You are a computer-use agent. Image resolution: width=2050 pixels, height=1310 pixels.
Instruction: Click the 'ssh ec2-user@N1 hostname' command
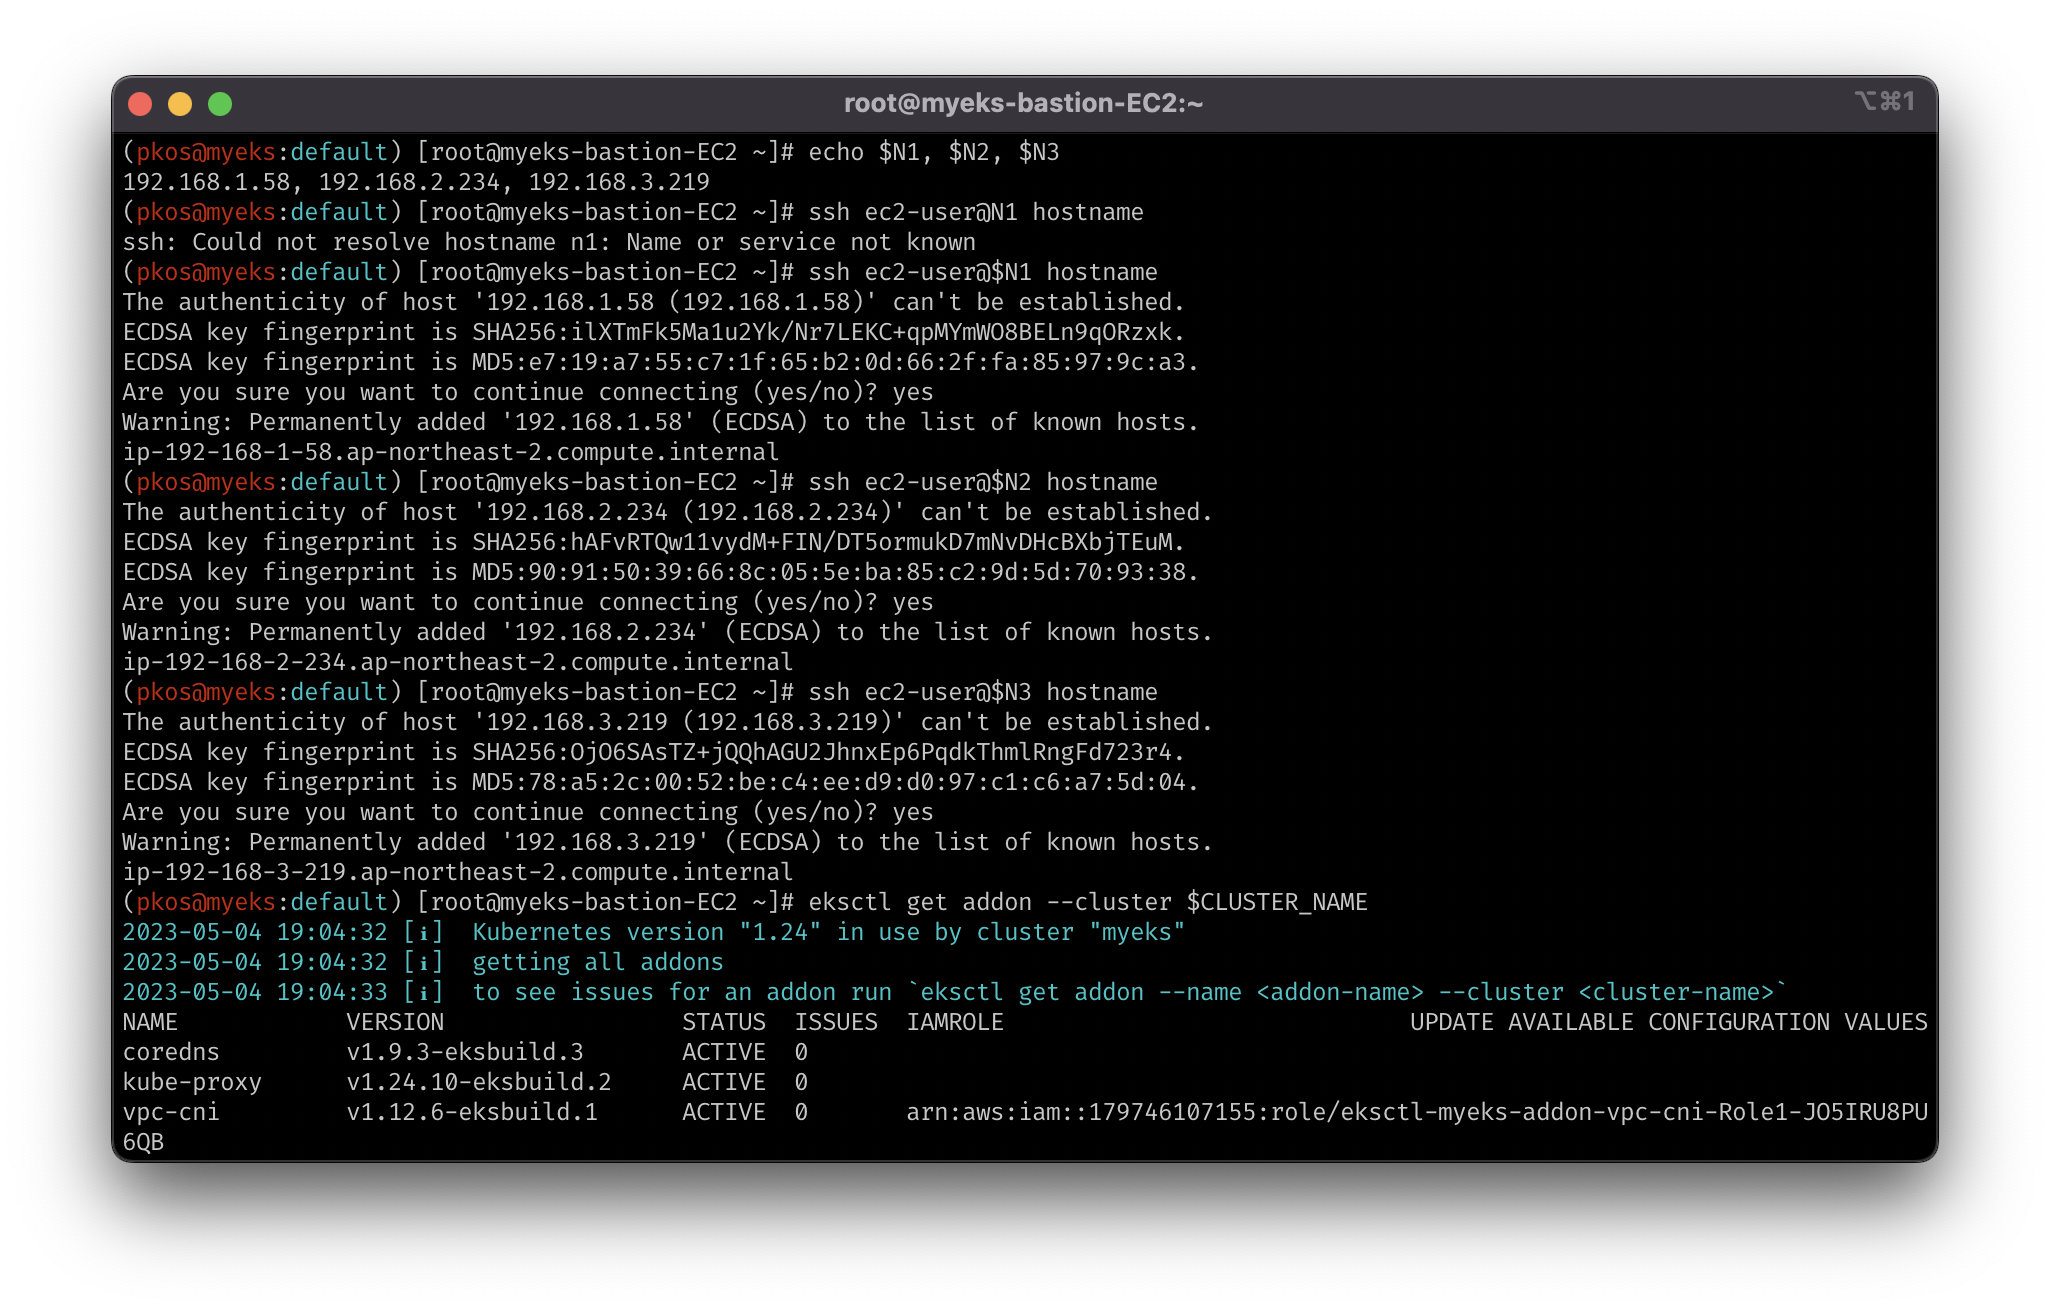(x=976, y=212)
